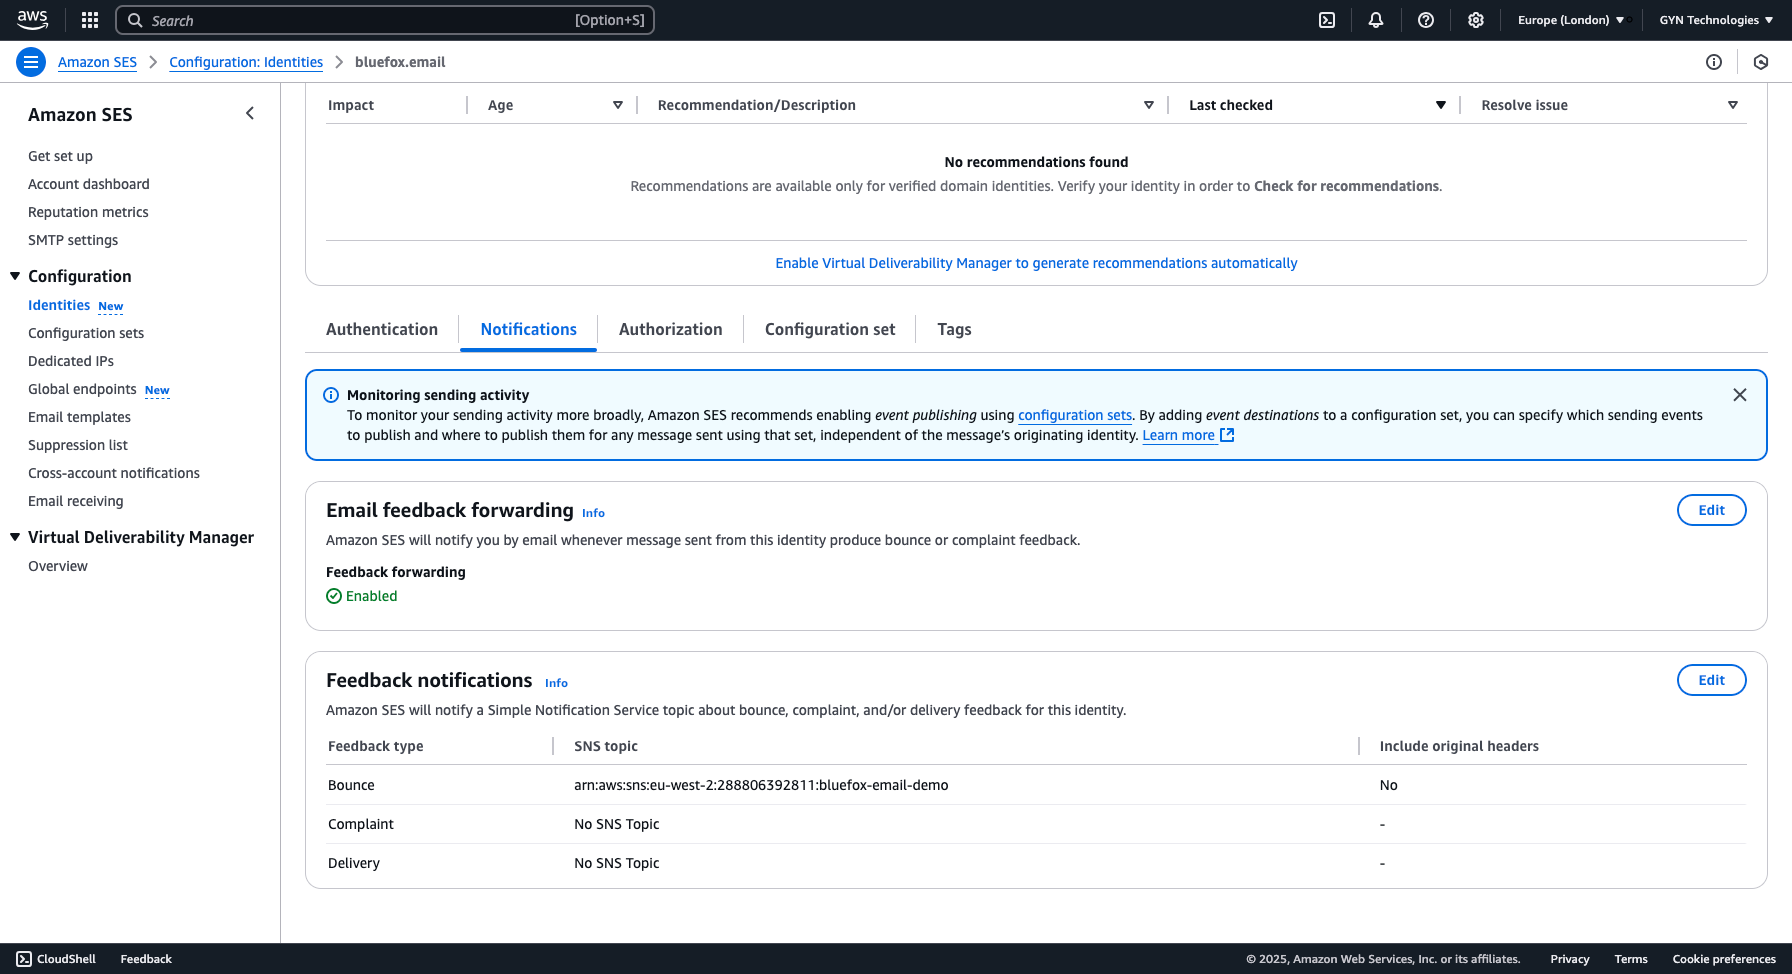Image resolution: width=1792 pixels, height=974 pixels.
Task: Sort by the Last checked column
Action: (x=1440, y=105)
